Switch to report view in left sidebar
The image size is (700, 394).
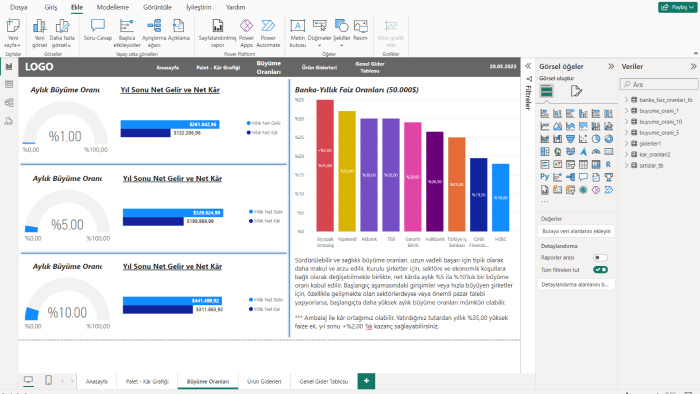click(x=9, y=66)
